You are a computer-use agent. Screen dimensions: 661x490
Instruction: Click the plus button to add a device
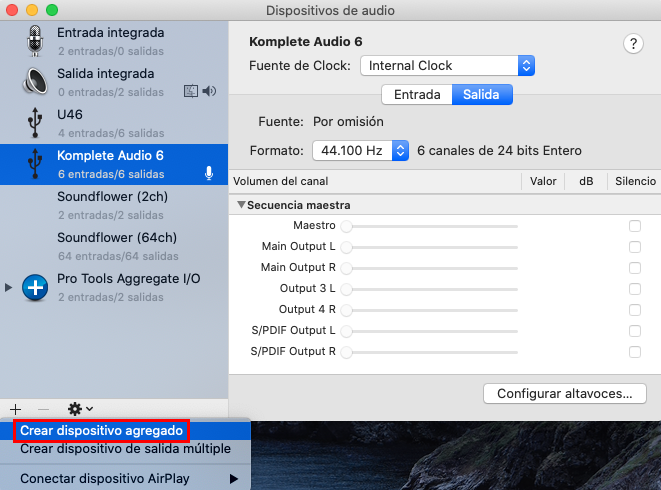tap(16, 409)
